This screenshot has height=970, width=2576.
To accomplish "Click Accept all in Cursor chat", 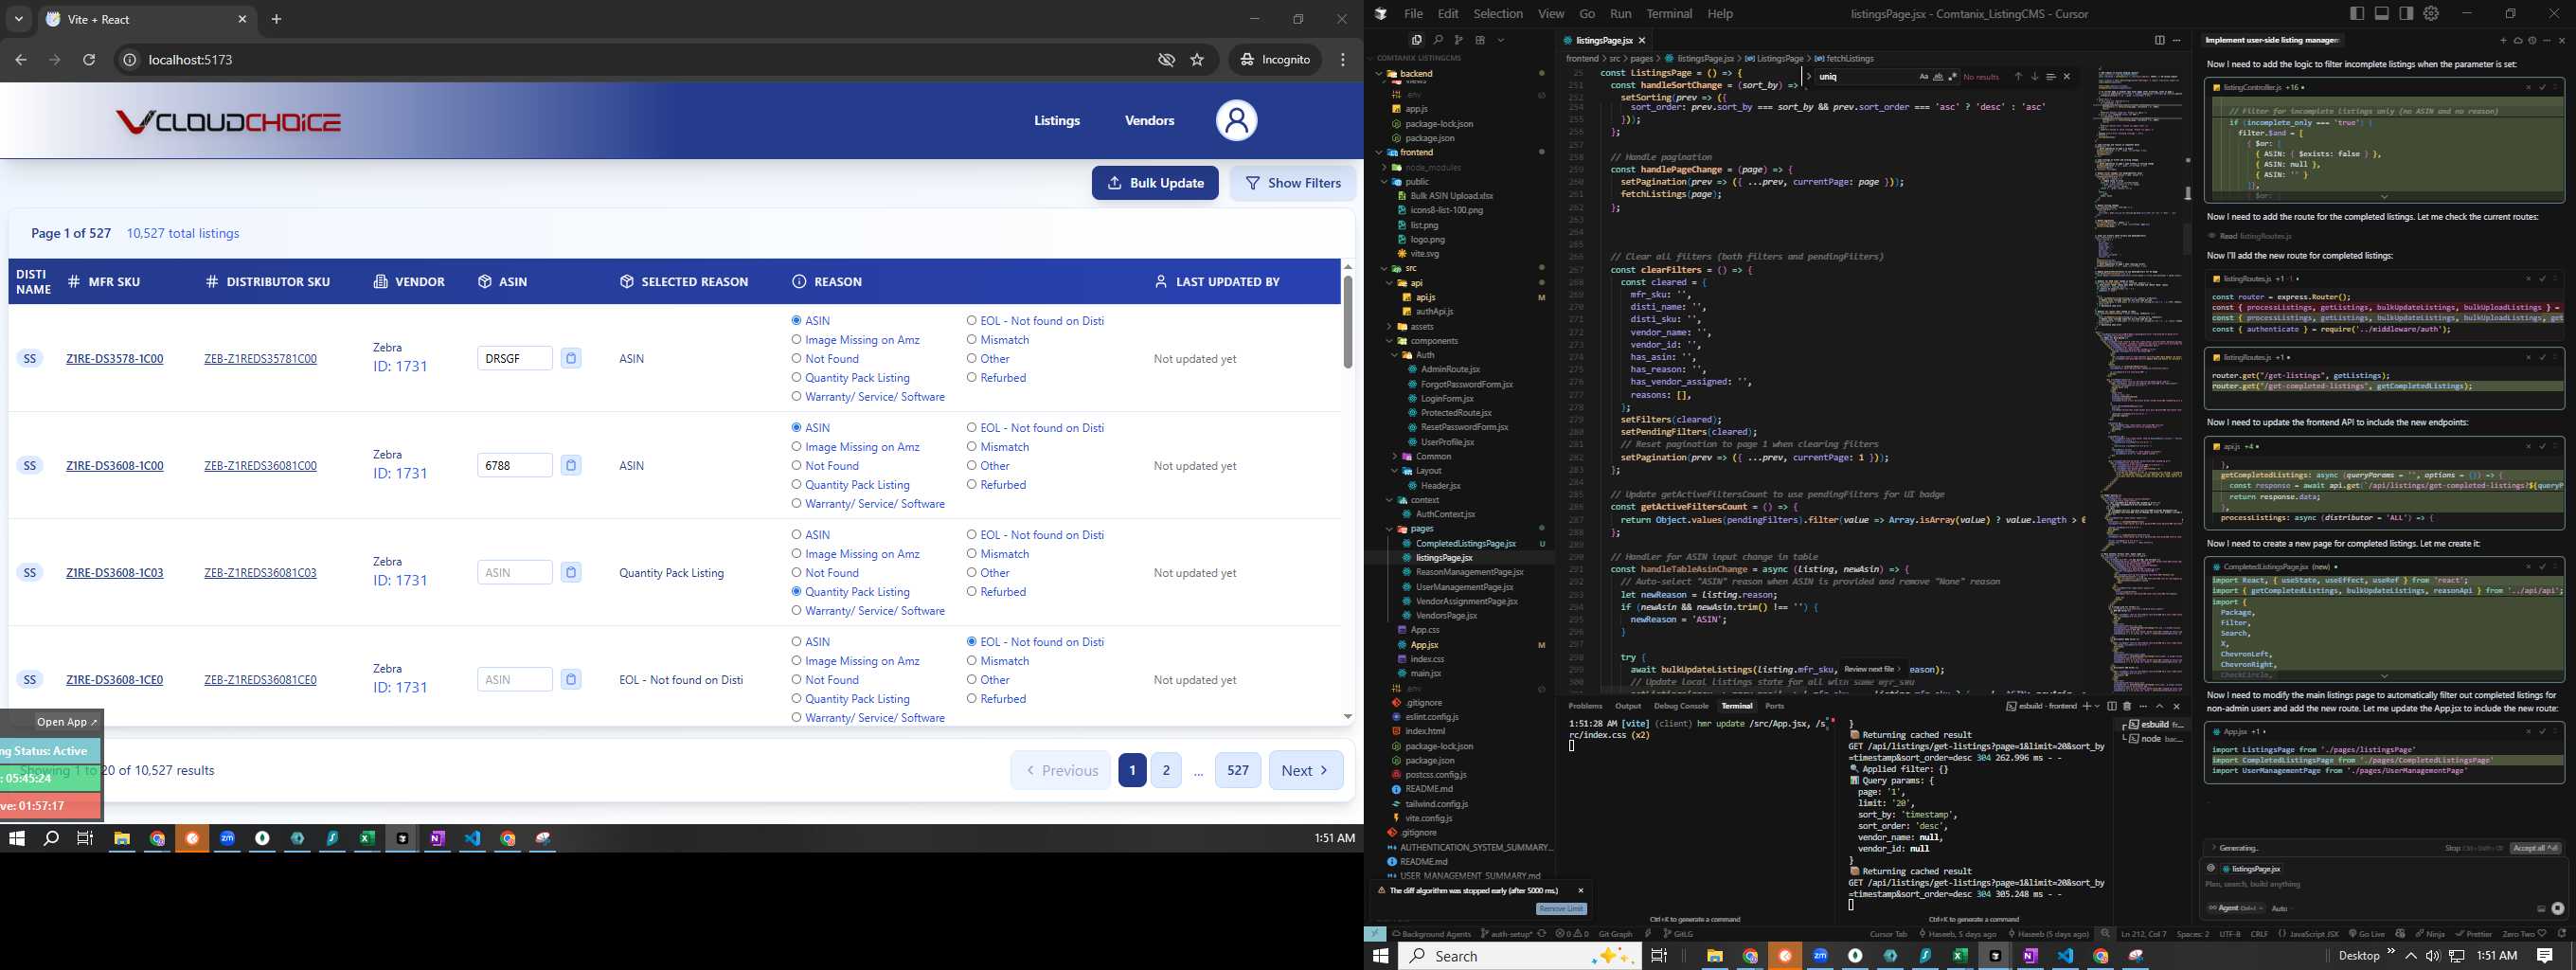I will pos(2535,848).
